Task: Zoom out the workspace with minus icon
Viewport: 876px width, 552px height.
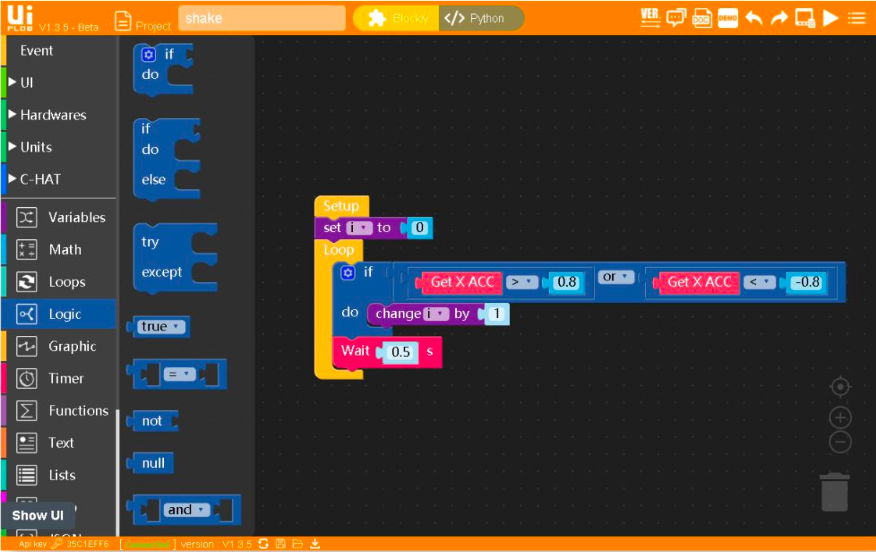Action: (x=840, y=442)
